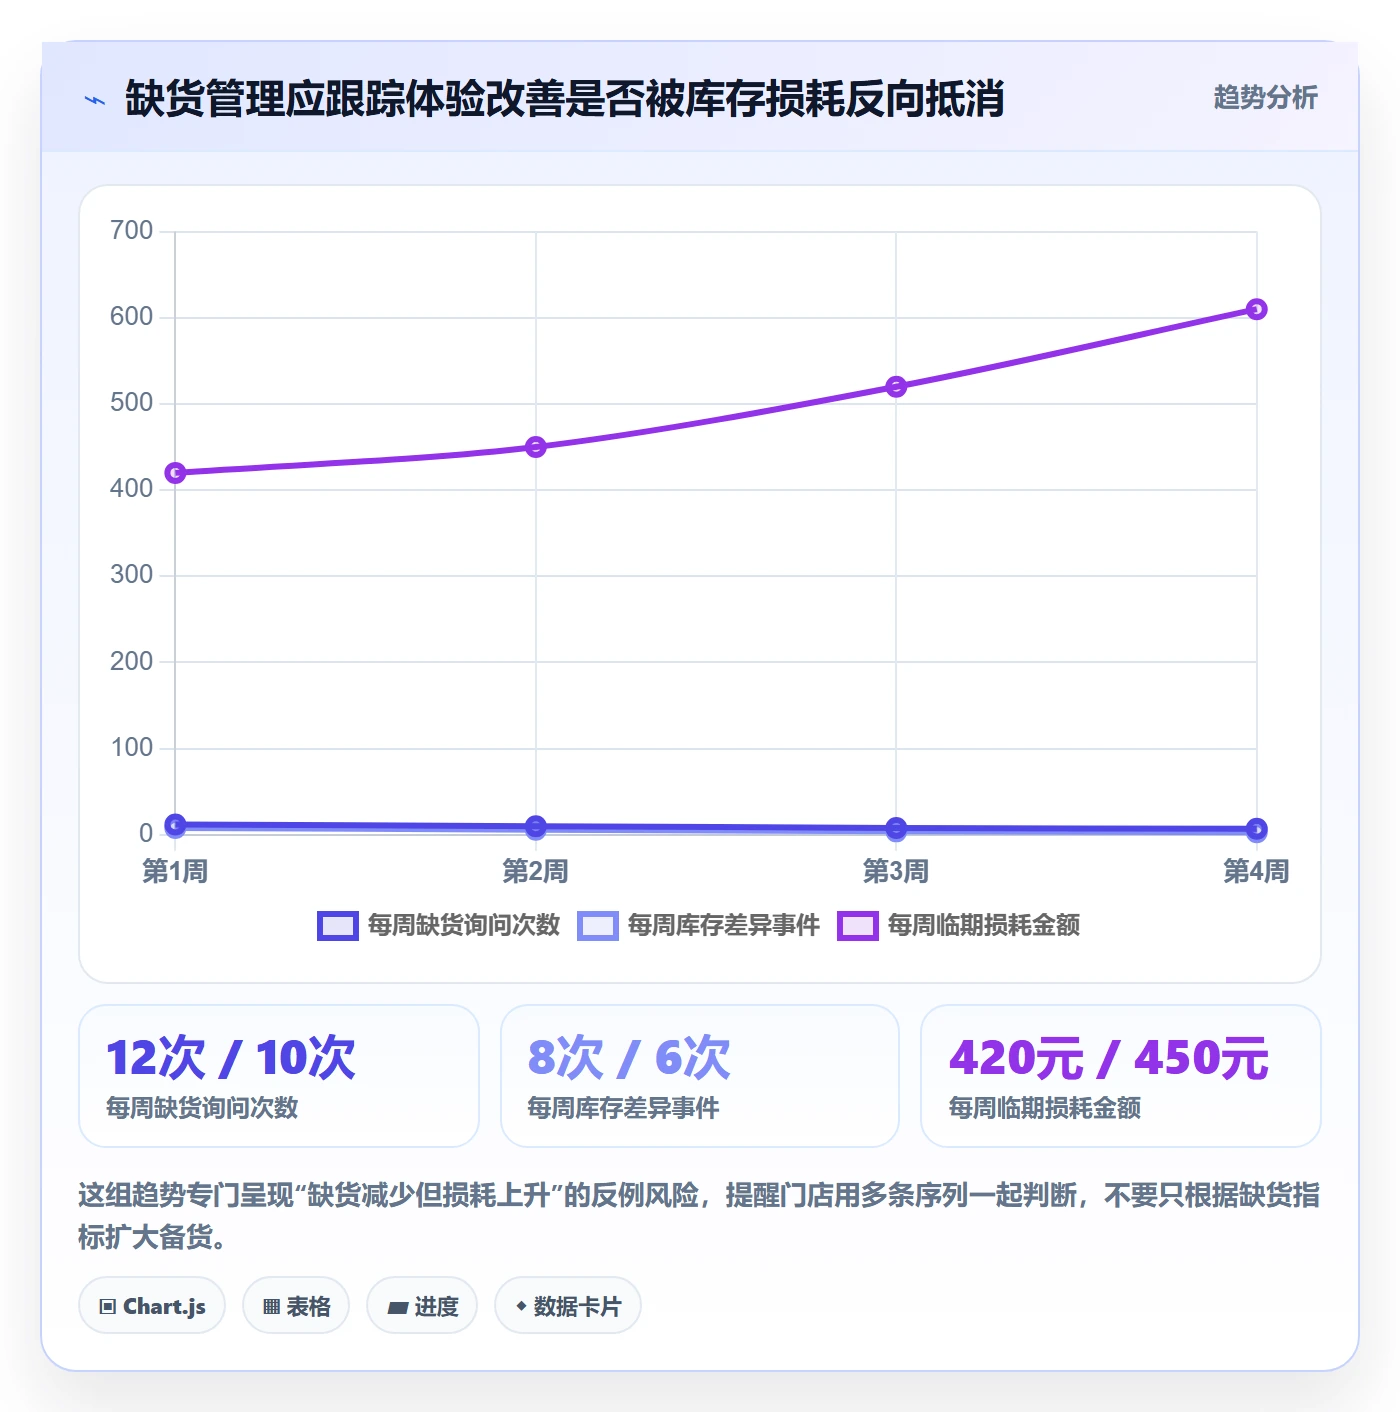Image resolution: width=1400 pixels, height=1412 pixels.
Task: Click the 500 y-axis tick label
Action: 131,403
